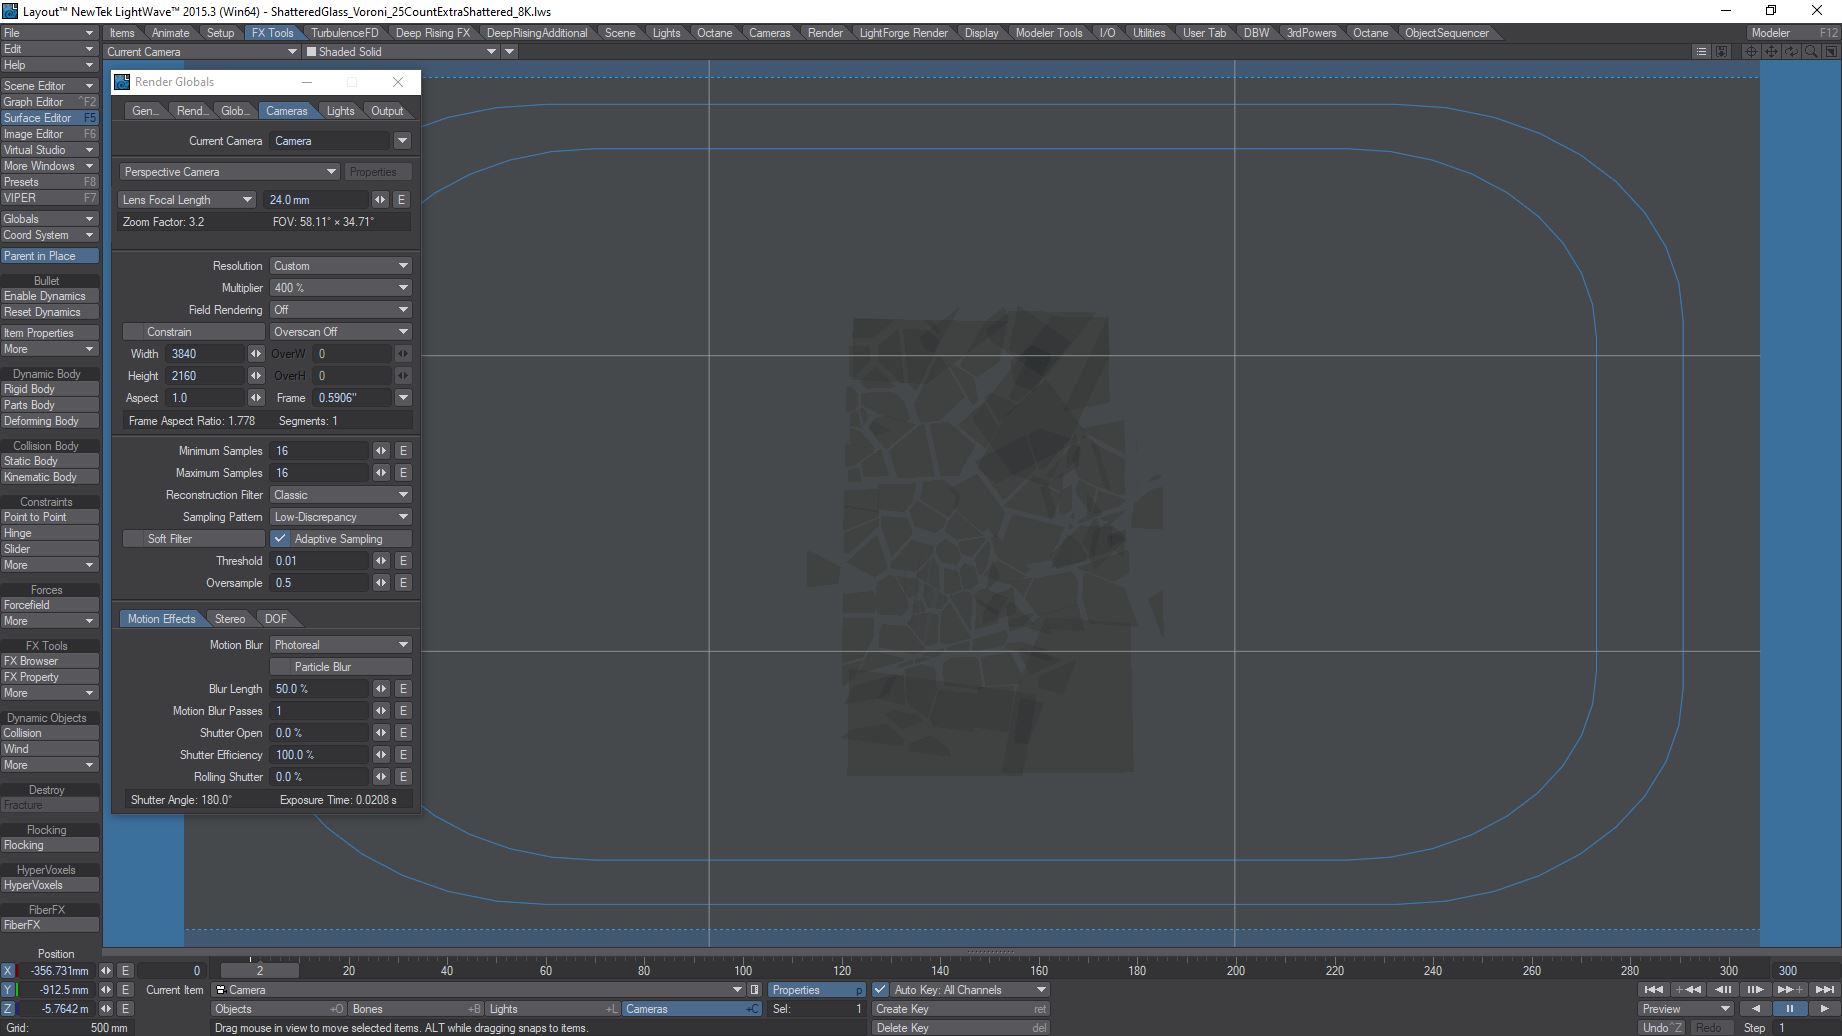Toggle the Adaptive Sampling checkbox

pos(281,539)
